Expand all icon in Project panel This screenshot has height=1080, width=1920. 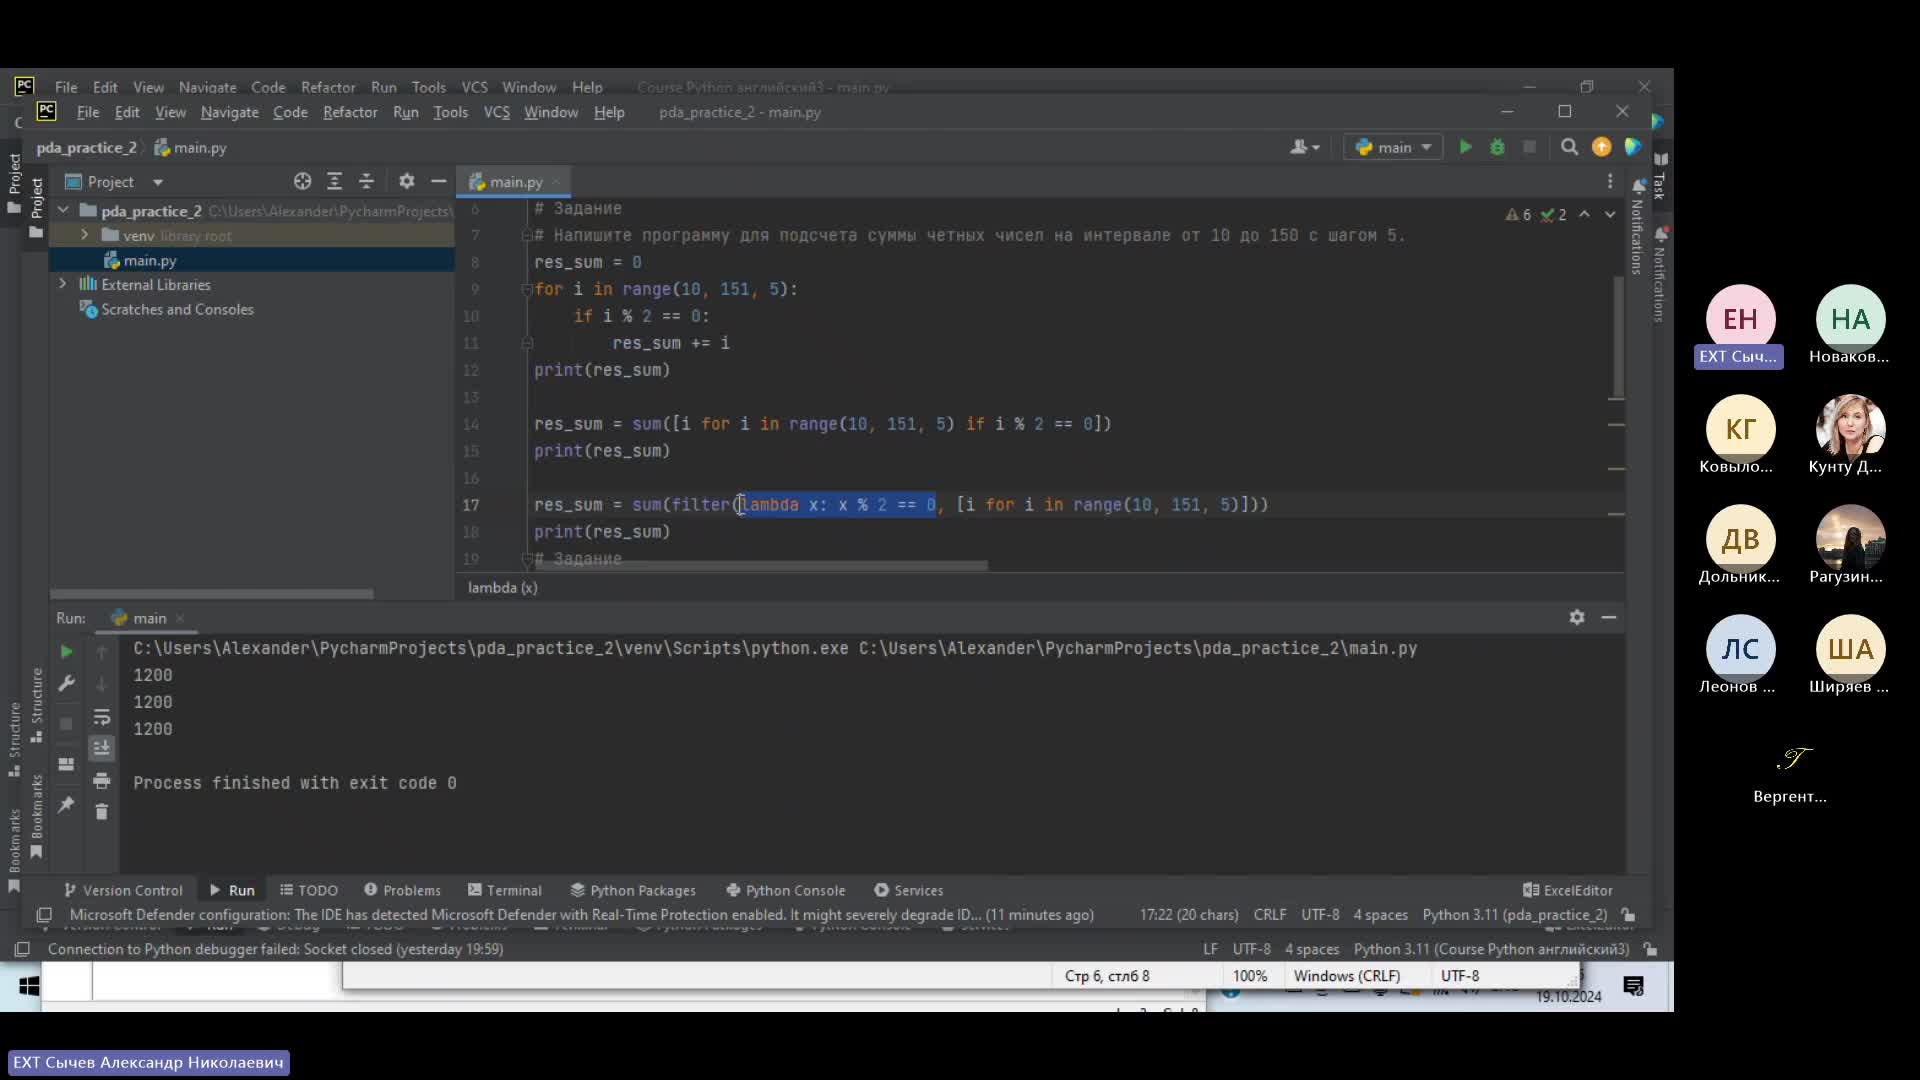click(334, 181)
